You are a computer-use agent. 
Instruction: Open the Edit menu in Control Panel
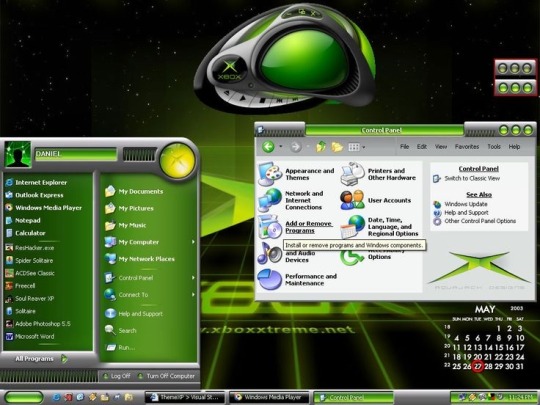(x=422, y=147)
